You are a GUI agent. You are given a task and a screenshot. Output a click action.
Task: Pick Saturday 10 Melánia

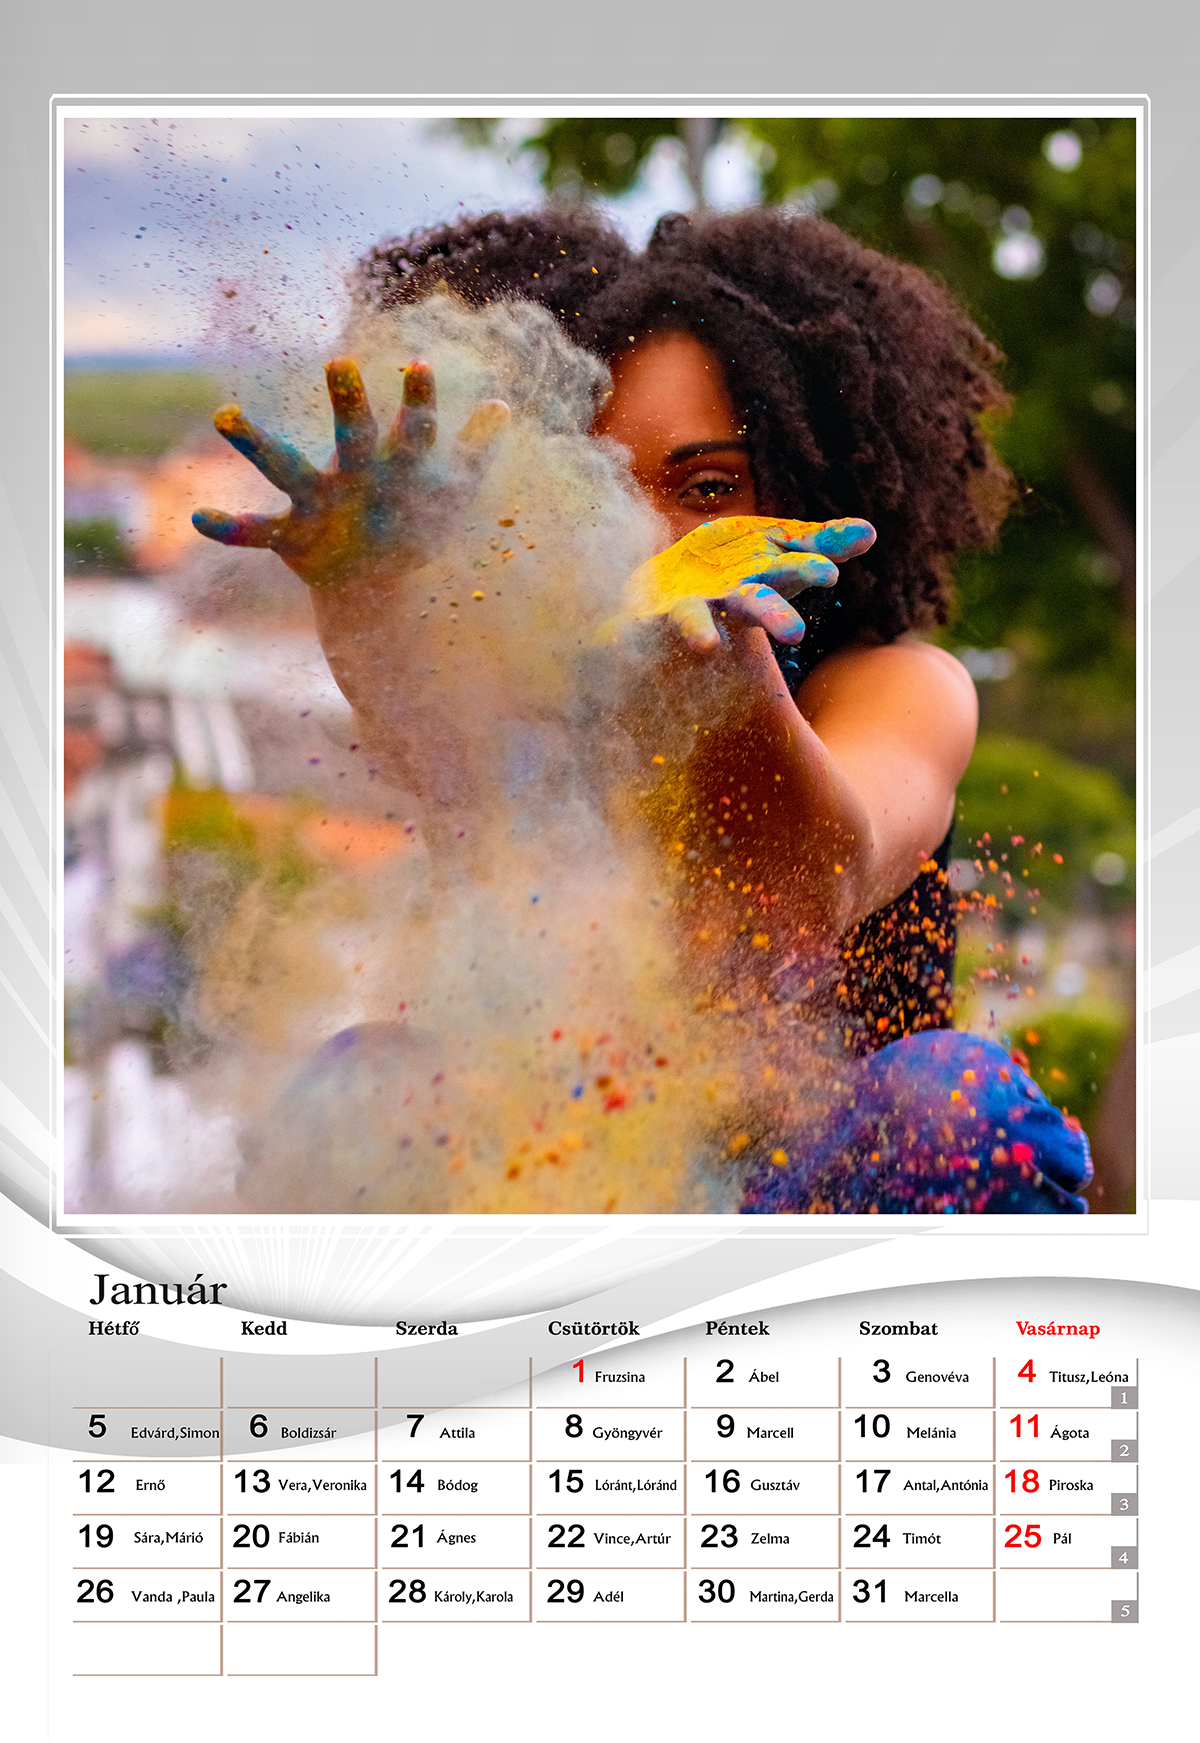pos(918,1430)
